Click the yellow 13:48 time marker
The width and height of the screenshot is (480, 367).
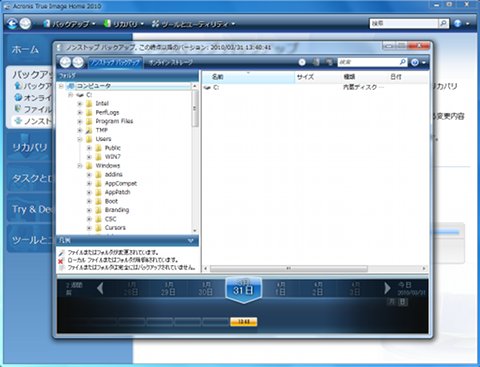tap(244, 322)
